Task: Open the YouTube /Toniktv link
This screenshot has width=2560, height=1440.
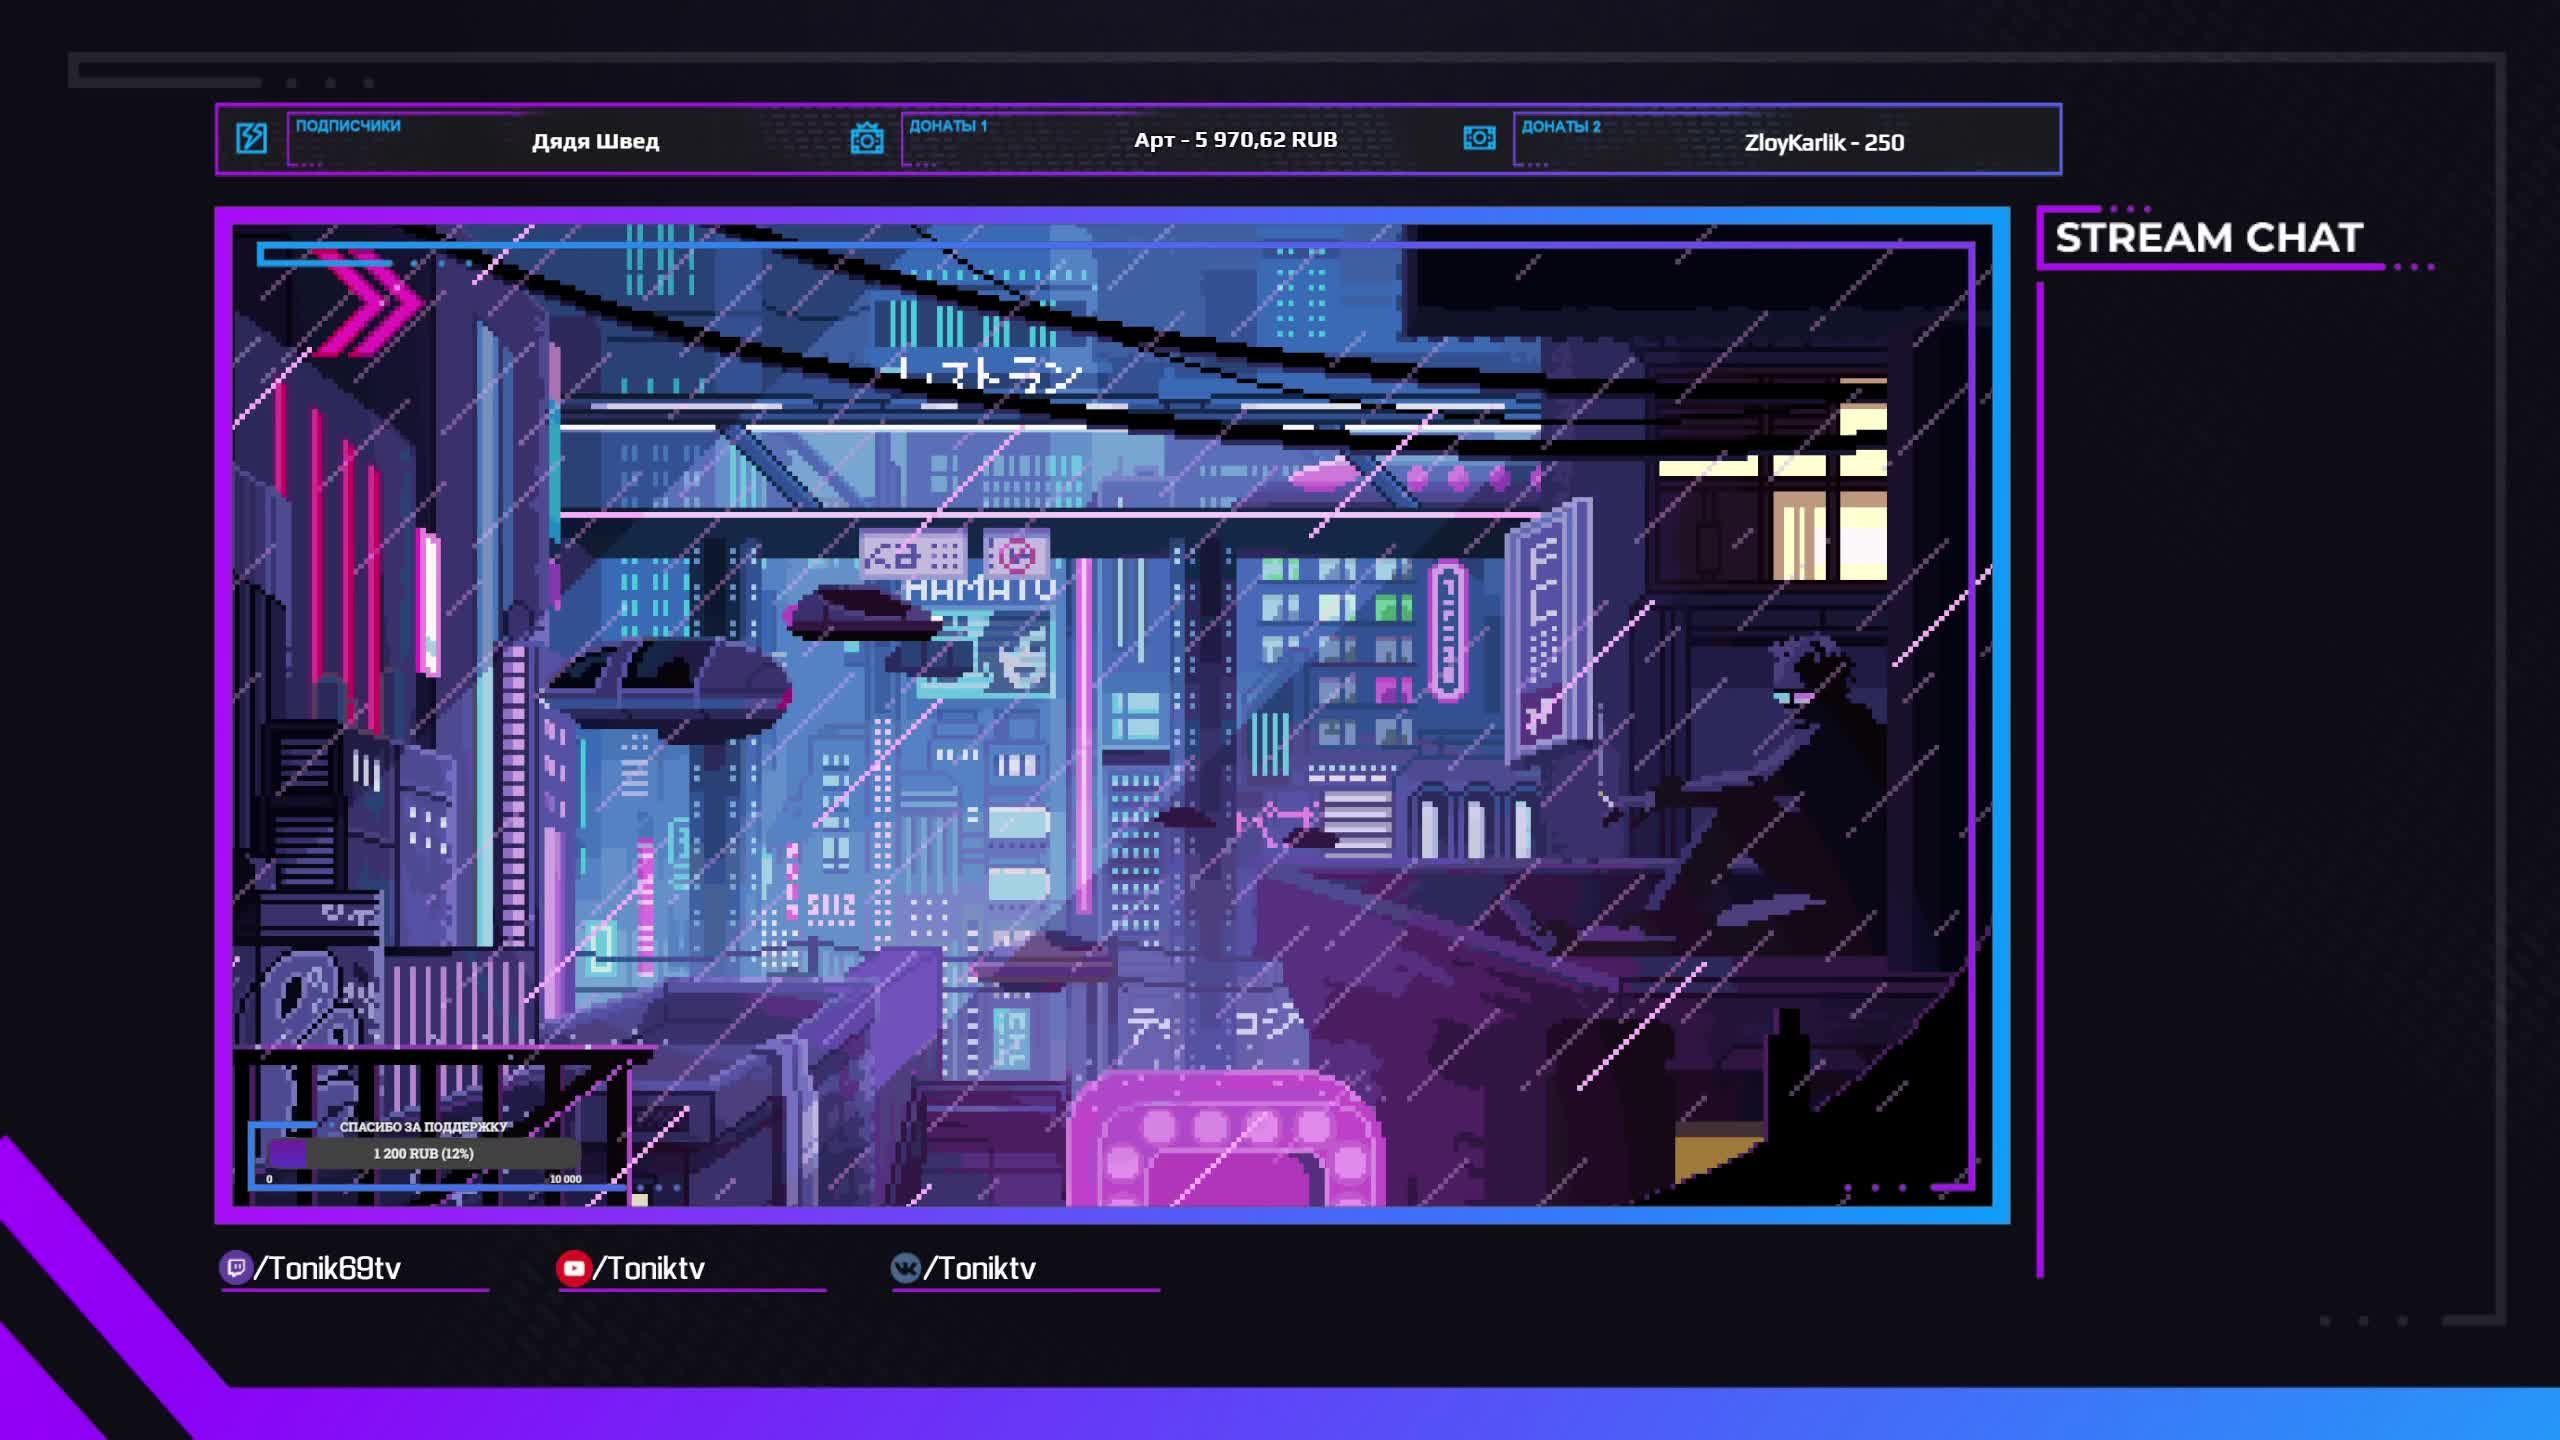Action: (650, 1268)
